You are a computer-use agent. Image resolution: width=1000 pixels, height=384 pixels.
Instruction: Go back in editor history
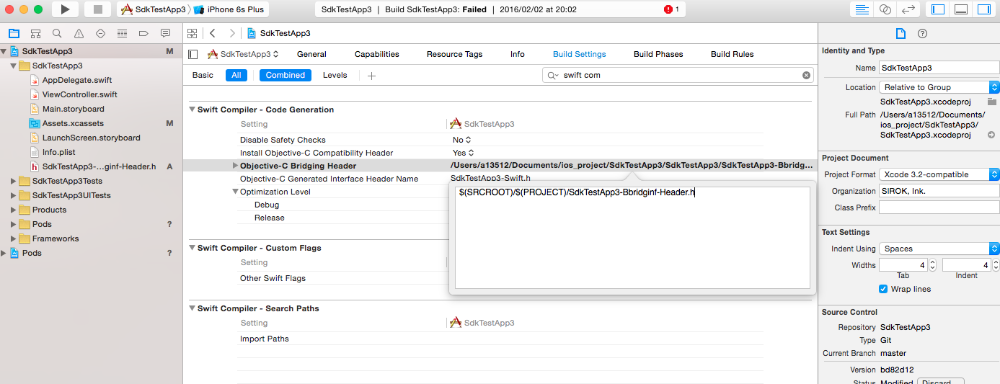tap(213, 33)
